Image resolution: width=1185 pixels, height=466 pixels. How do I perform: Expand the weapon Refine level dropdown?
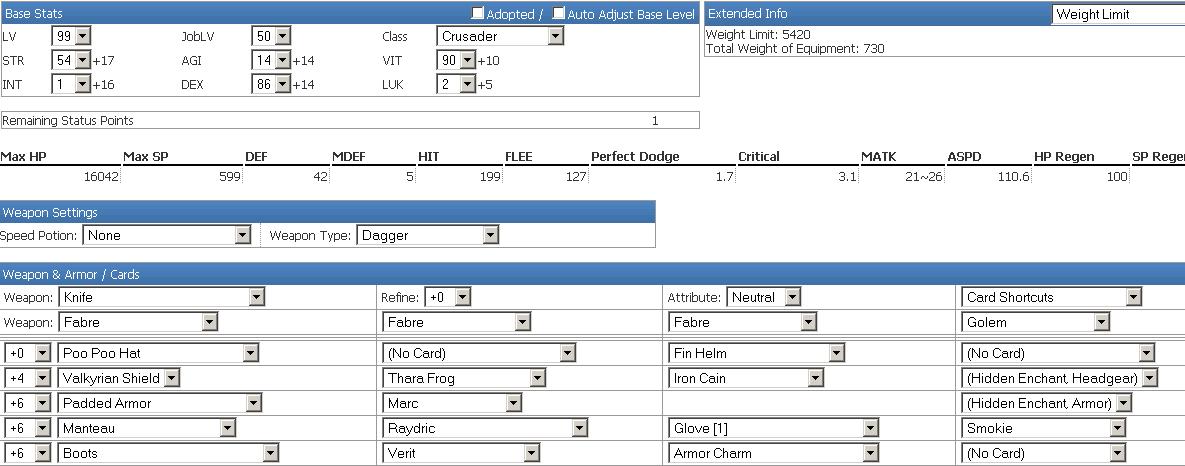click(x=447, y=297)
